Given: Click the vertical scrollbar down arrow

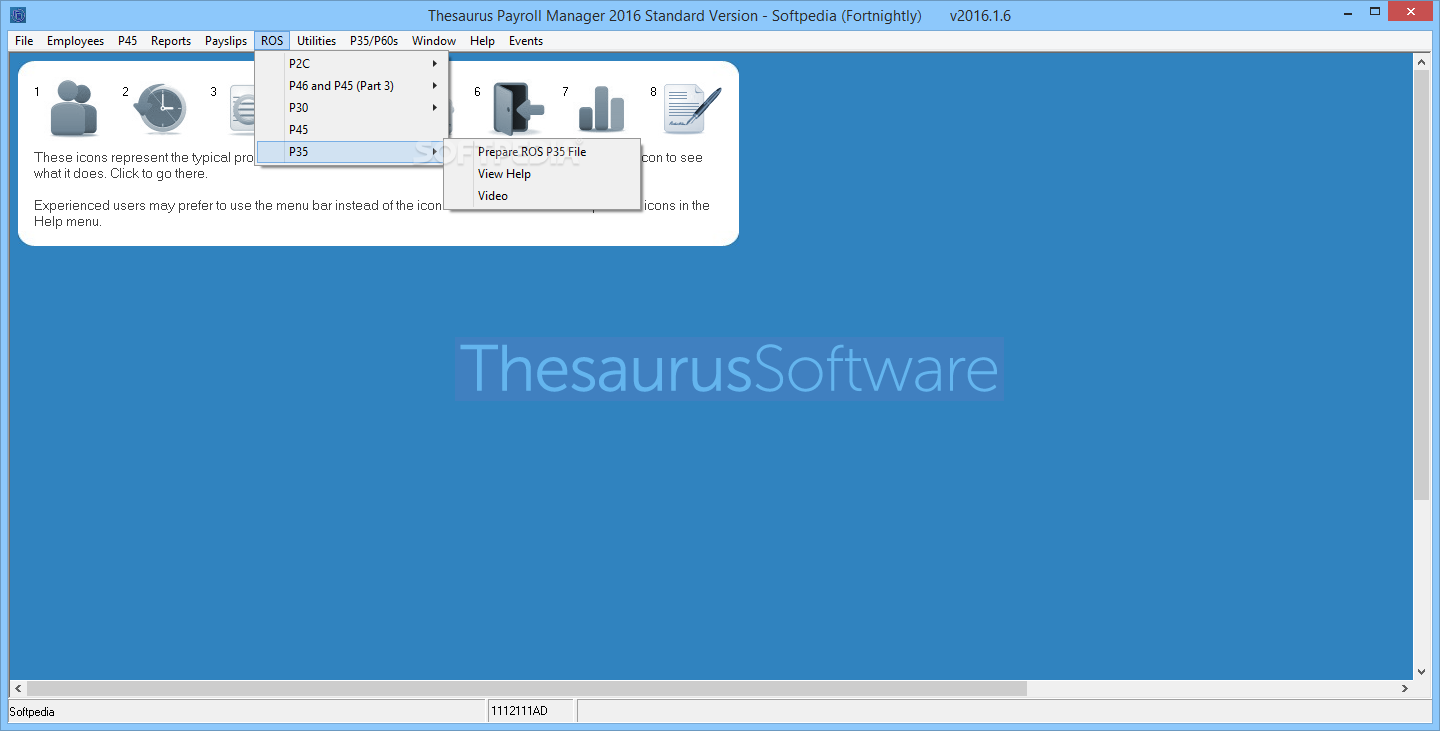Looking at the screenshot, I should (1422, 672).
